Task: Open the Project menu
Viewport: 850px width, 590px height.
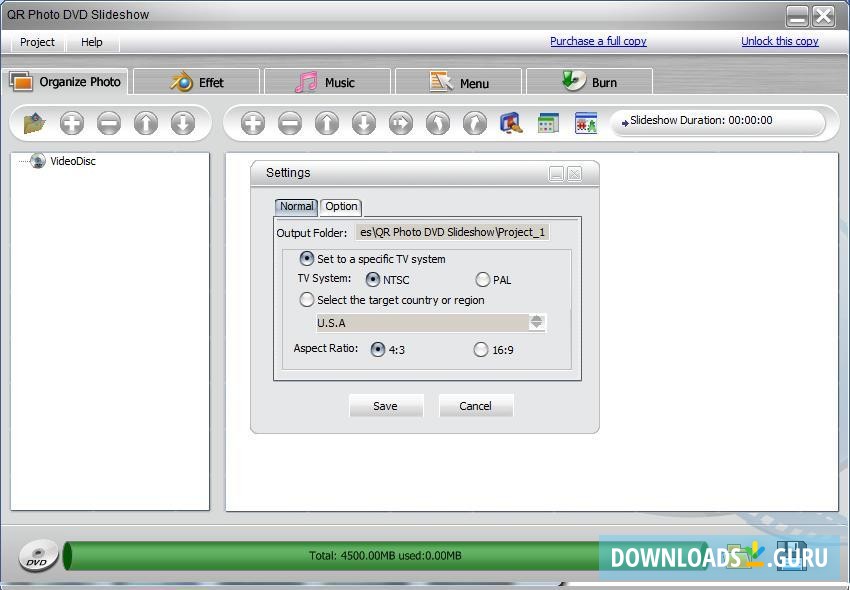Action: [37, 42]
